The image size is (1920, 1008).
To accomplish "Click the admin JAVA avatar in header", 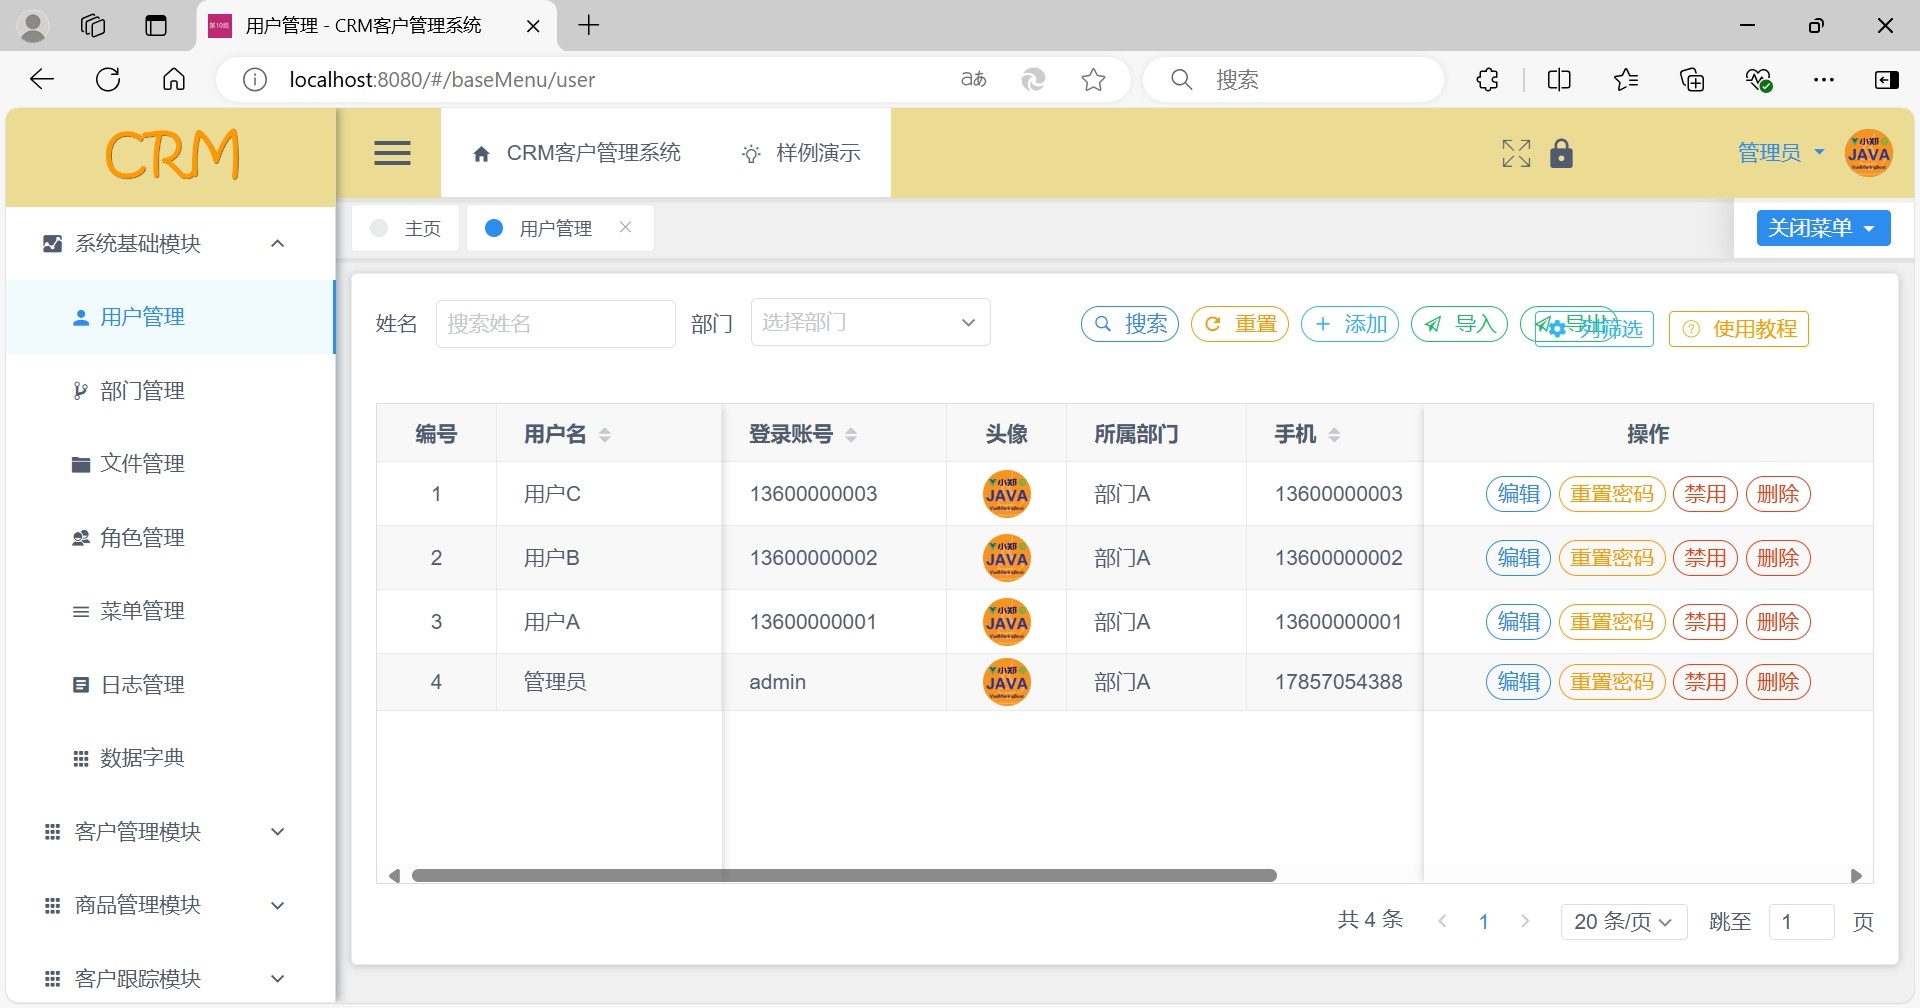I will pos(1868,153).
